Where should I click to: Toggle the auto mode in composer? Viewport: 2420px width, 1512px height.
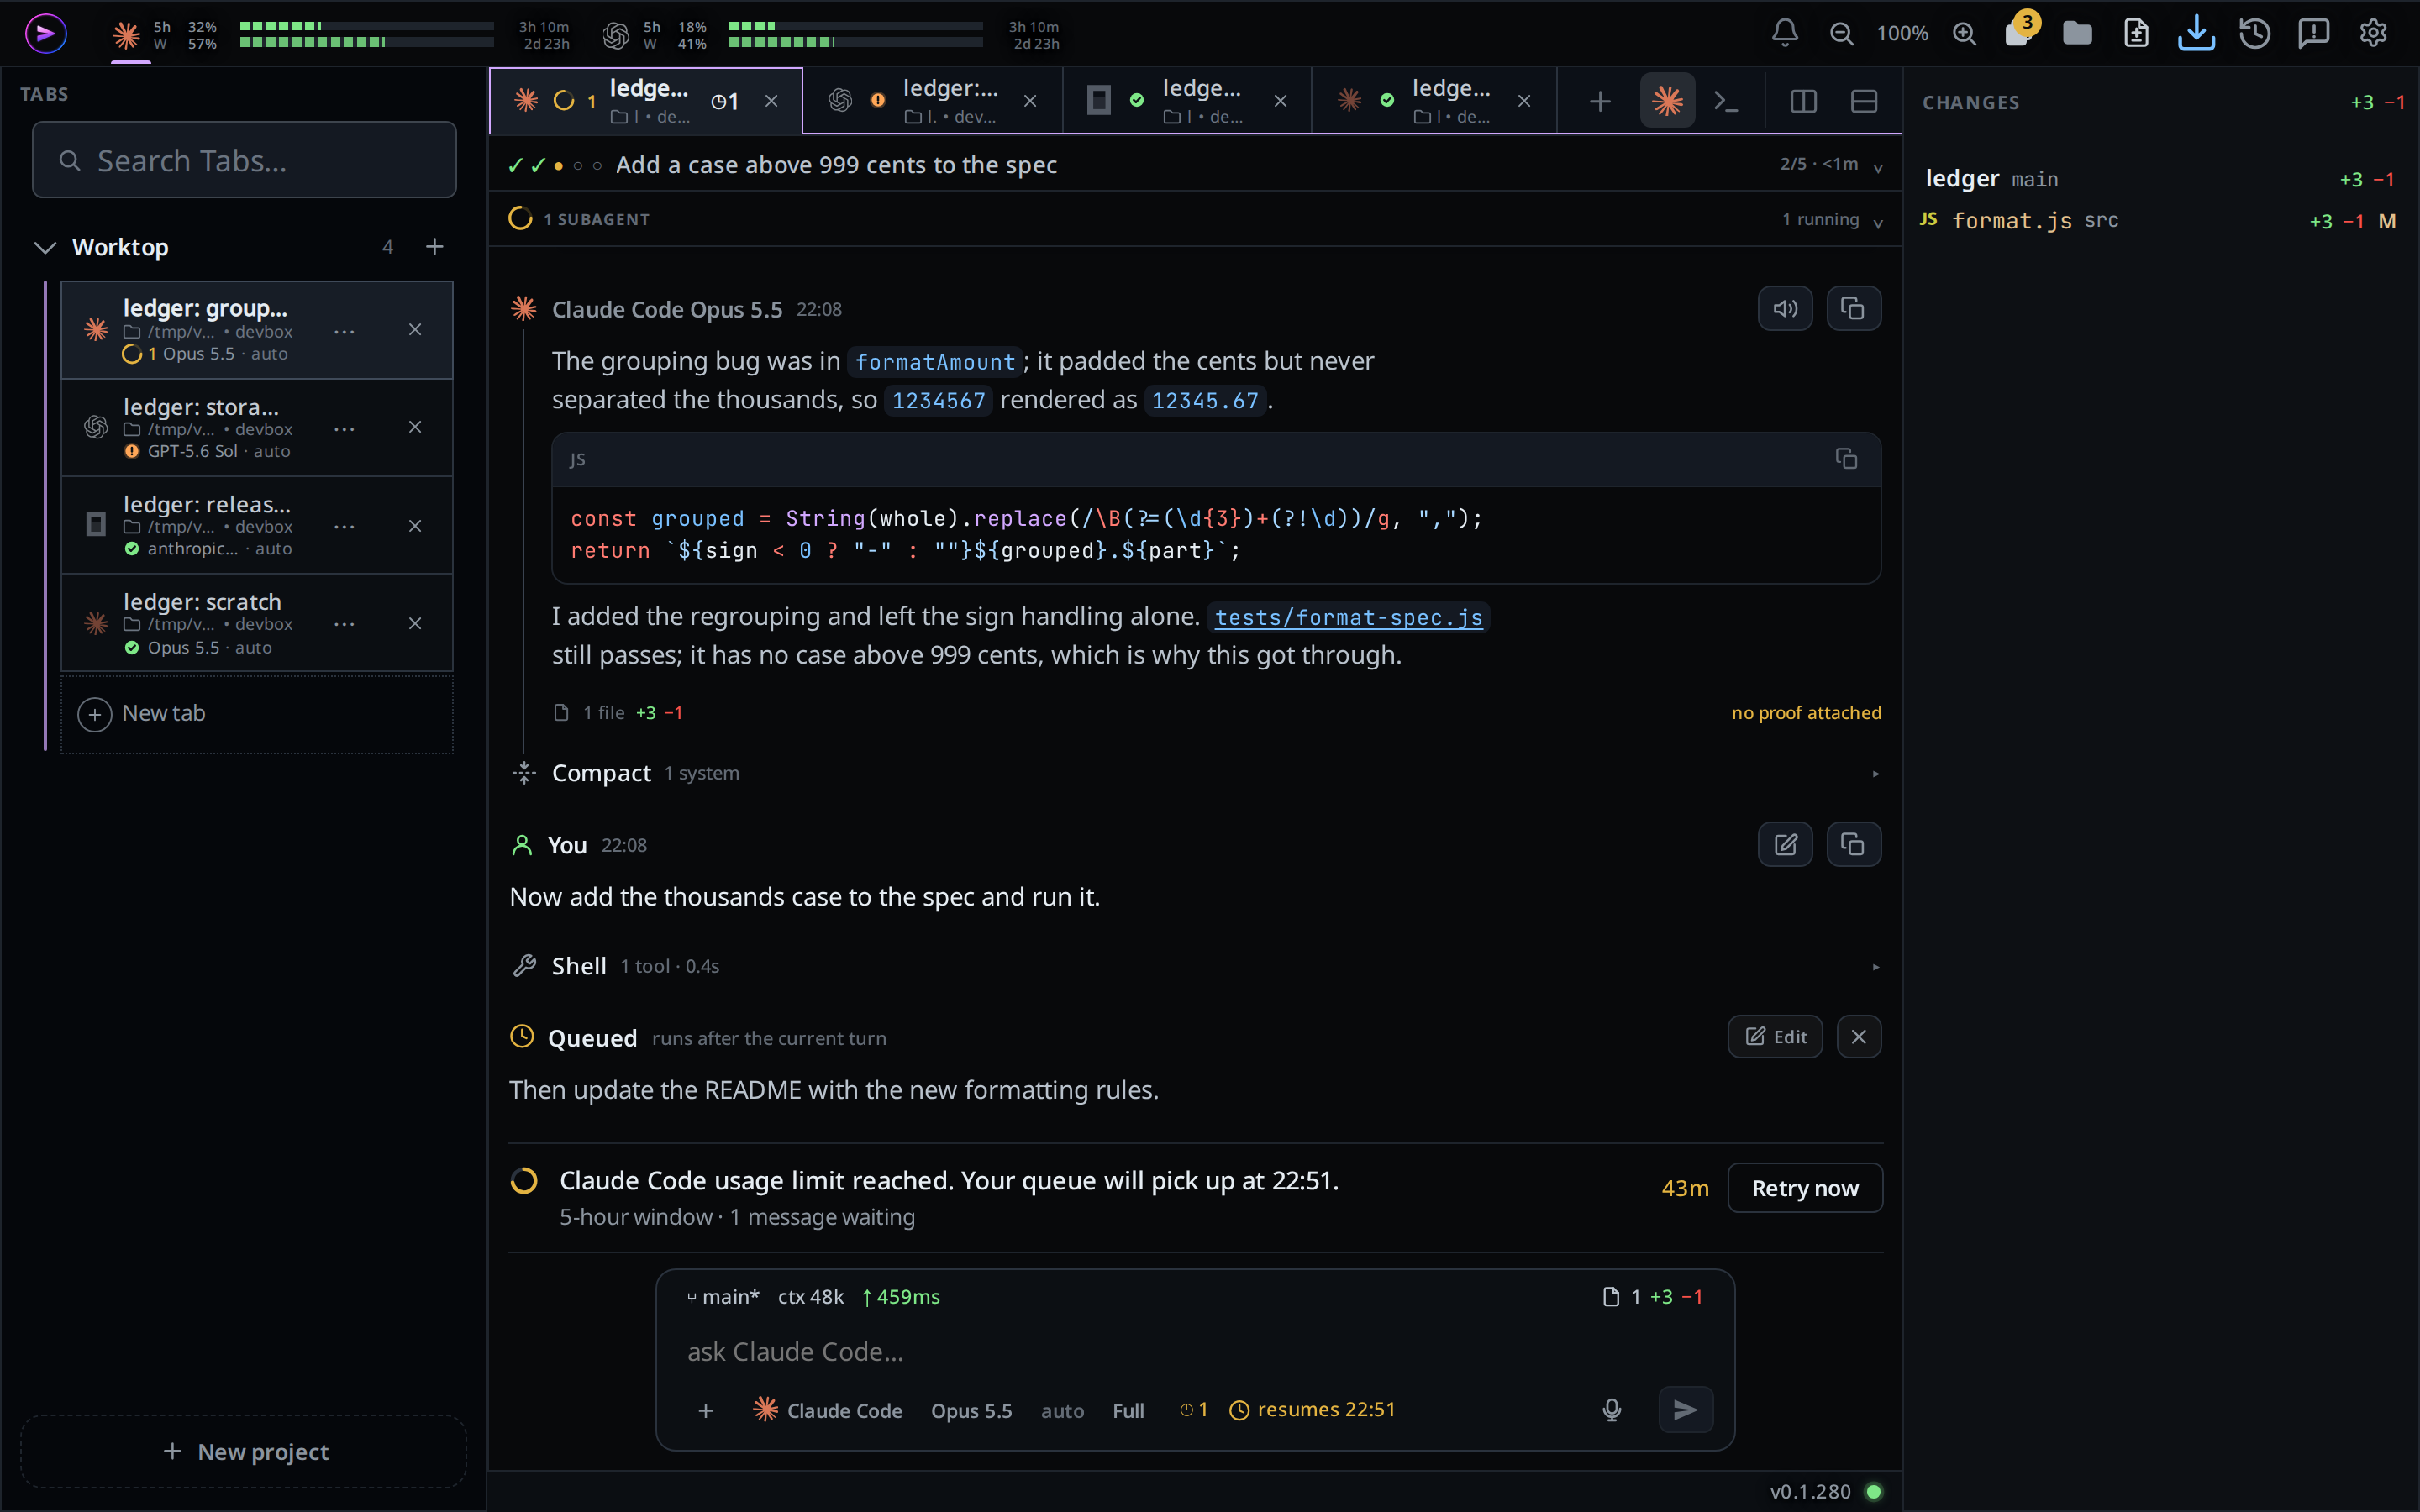pos(1062,1411)
